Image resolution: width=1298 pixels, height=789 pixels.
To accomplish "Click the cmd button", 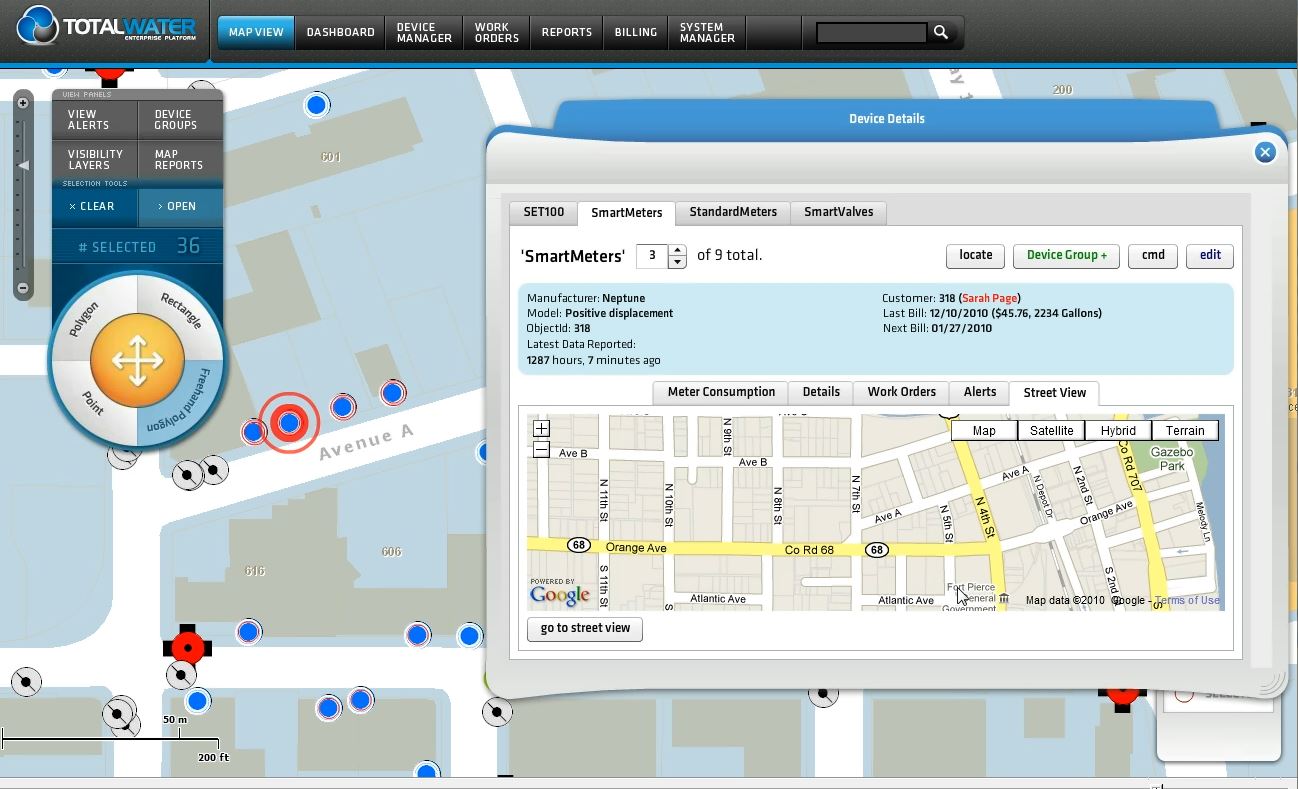I will (x=1153, y=255).
